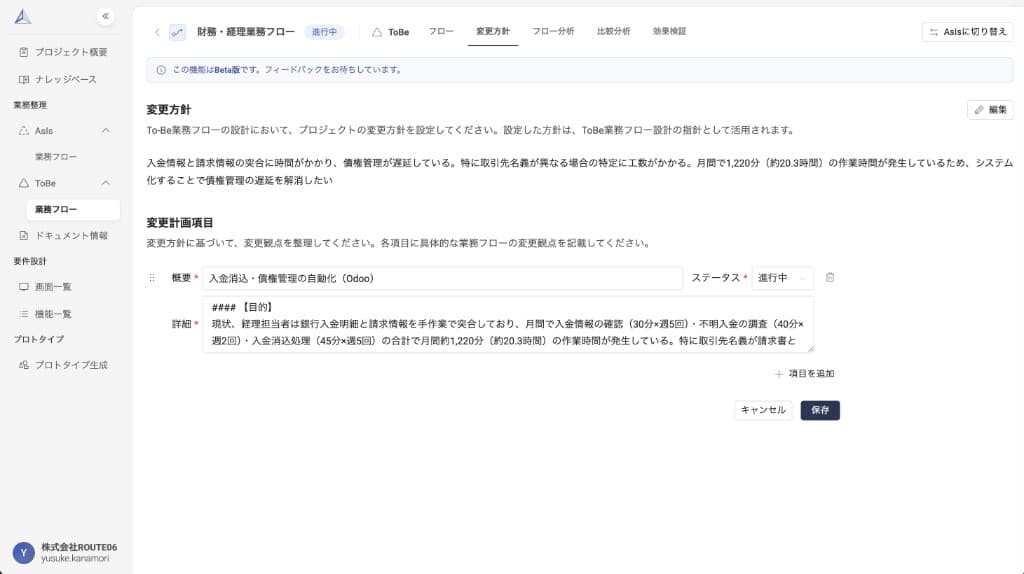
Task: Click the 保存 button
Action: [820, 410]
